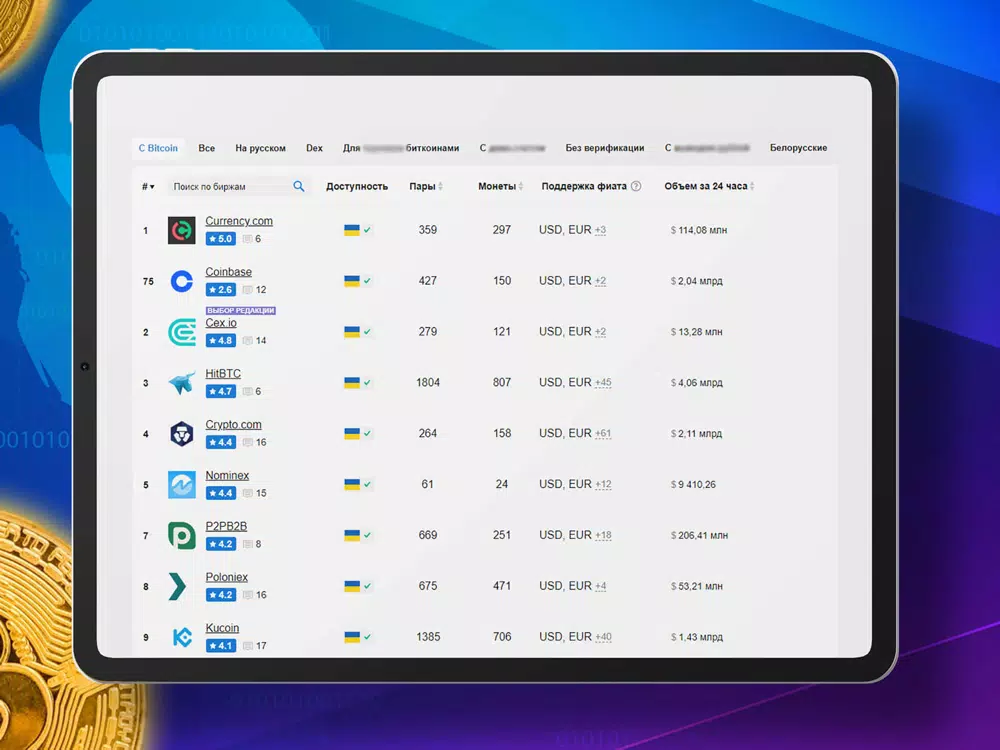Image resolution: width=1000 pixels, height=750 pixels.
Task: Expand Crypto.com +61 more fiat currencies
Action: (x=603, y=434)
